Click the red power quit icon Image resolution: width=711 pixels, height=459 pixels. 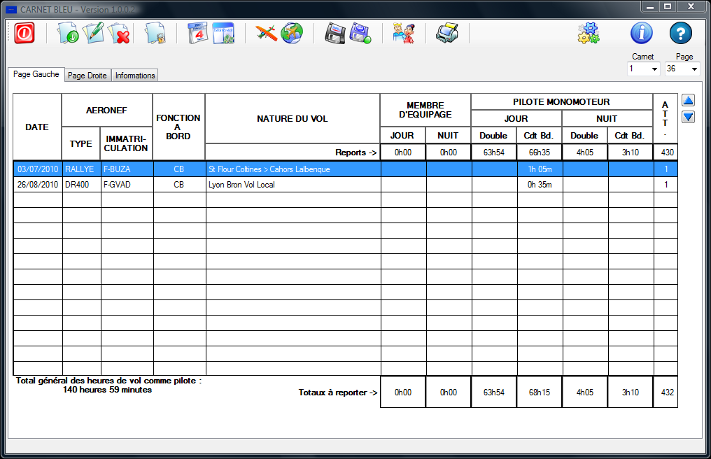click(x=24, y=33)
